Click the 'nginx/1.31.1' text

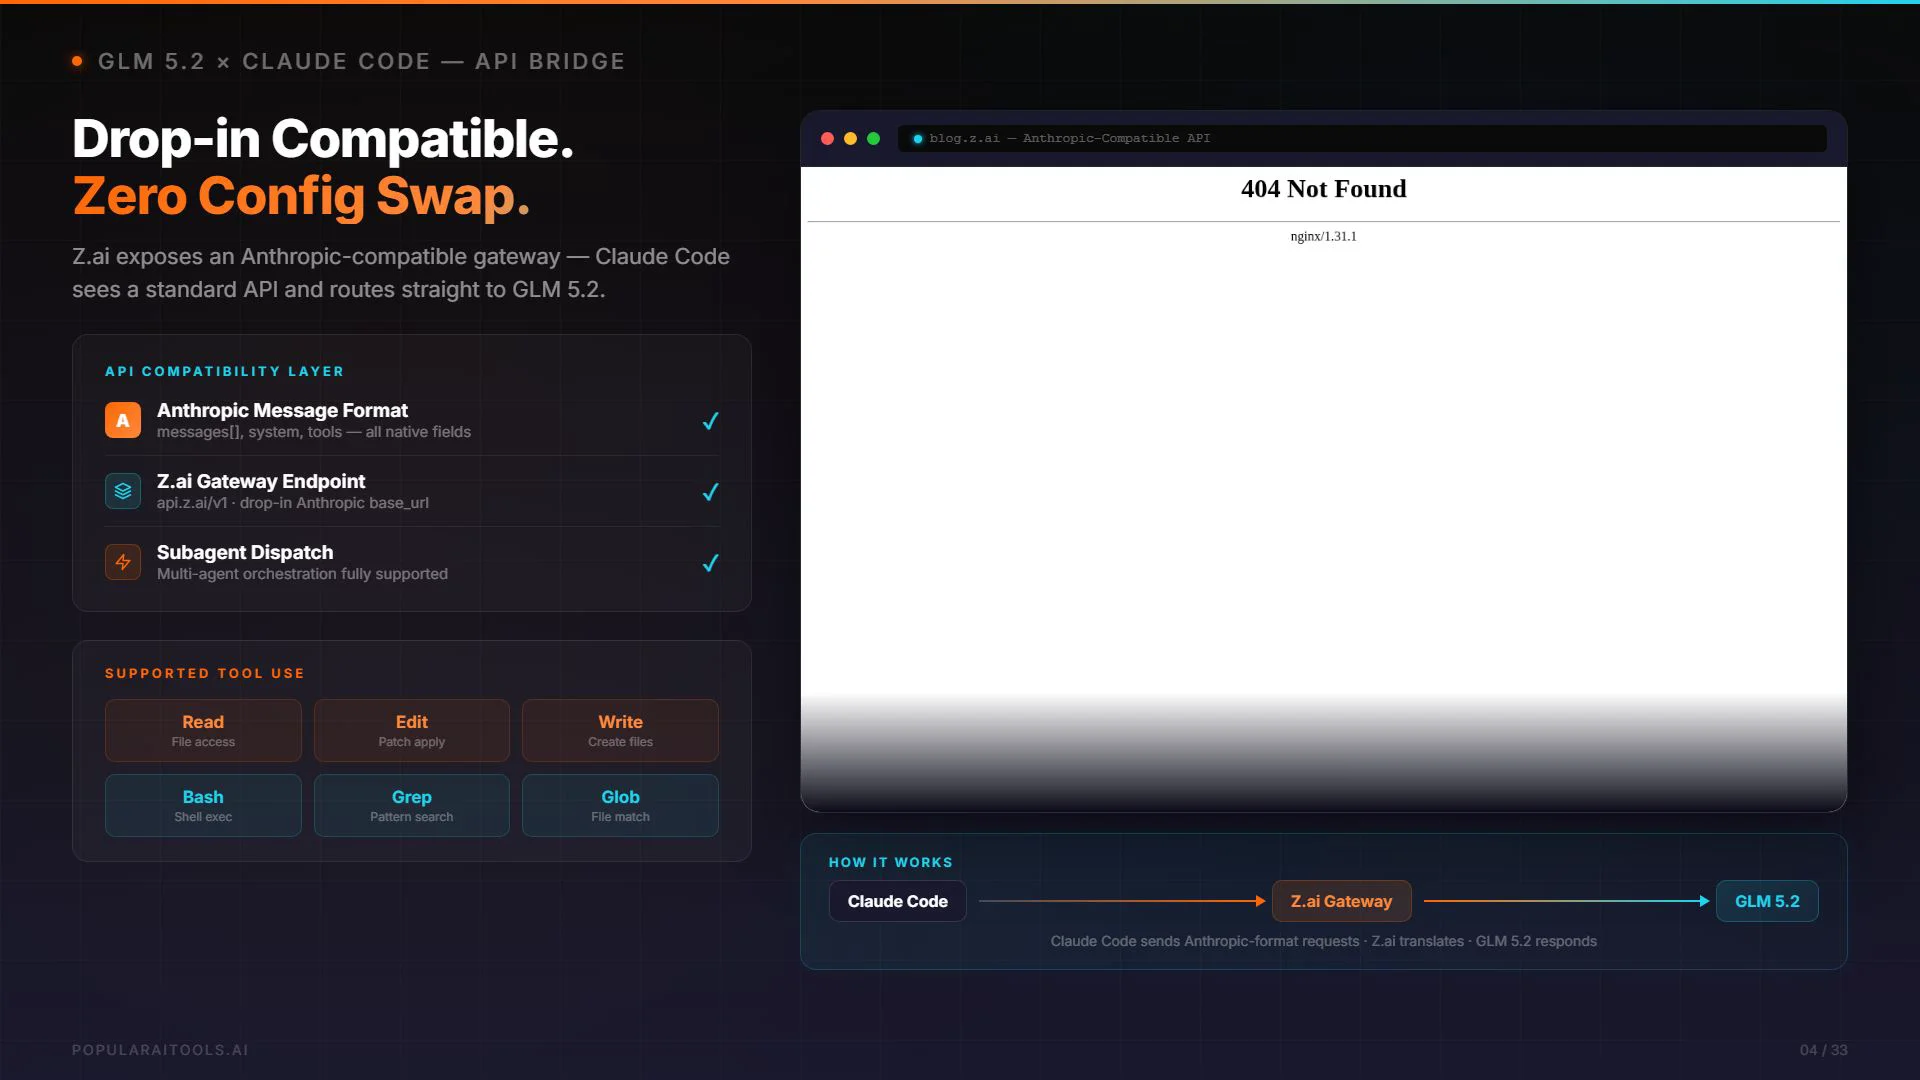click(1323, 237)
